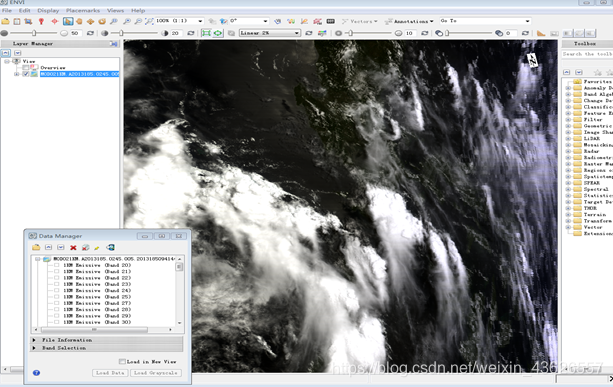Click the red X Close File icon in Data Manager
613x387 pixels.
click(x=73, y=247)
